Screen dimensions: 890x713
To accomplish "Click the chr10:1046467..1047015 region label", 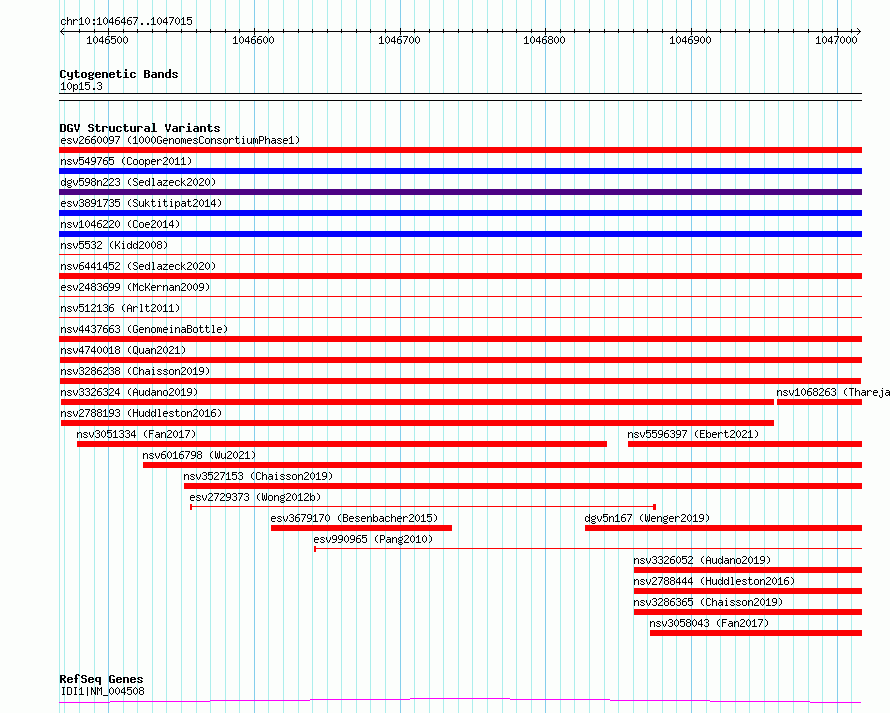I will (126, 21).
